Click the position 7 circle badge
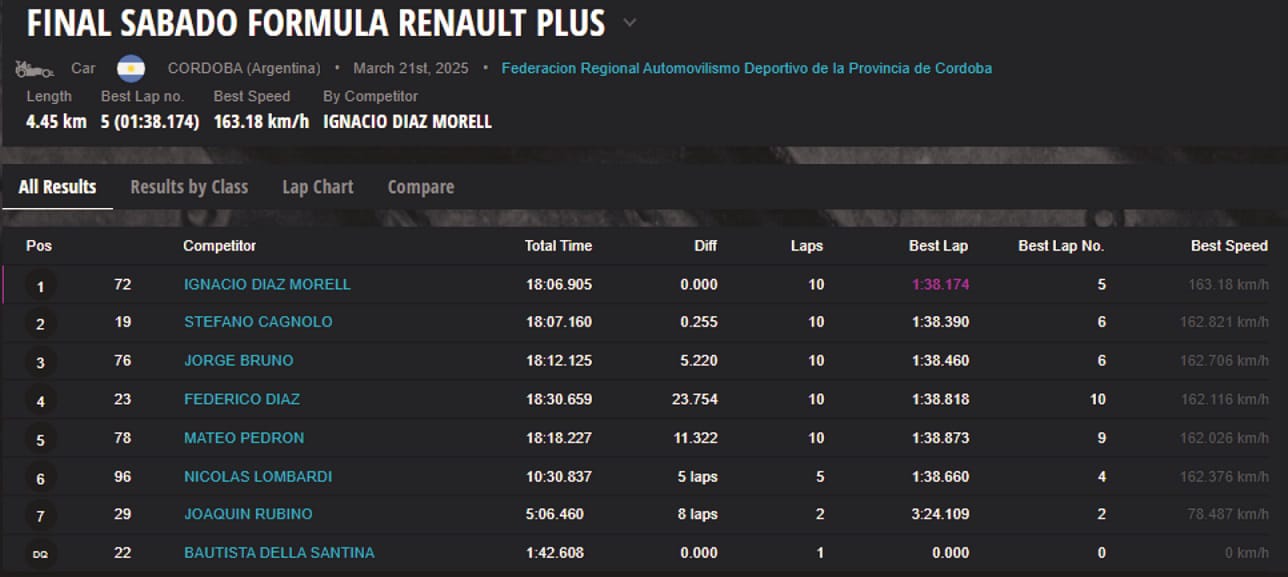1288x577 pixels. click(40, 516)
